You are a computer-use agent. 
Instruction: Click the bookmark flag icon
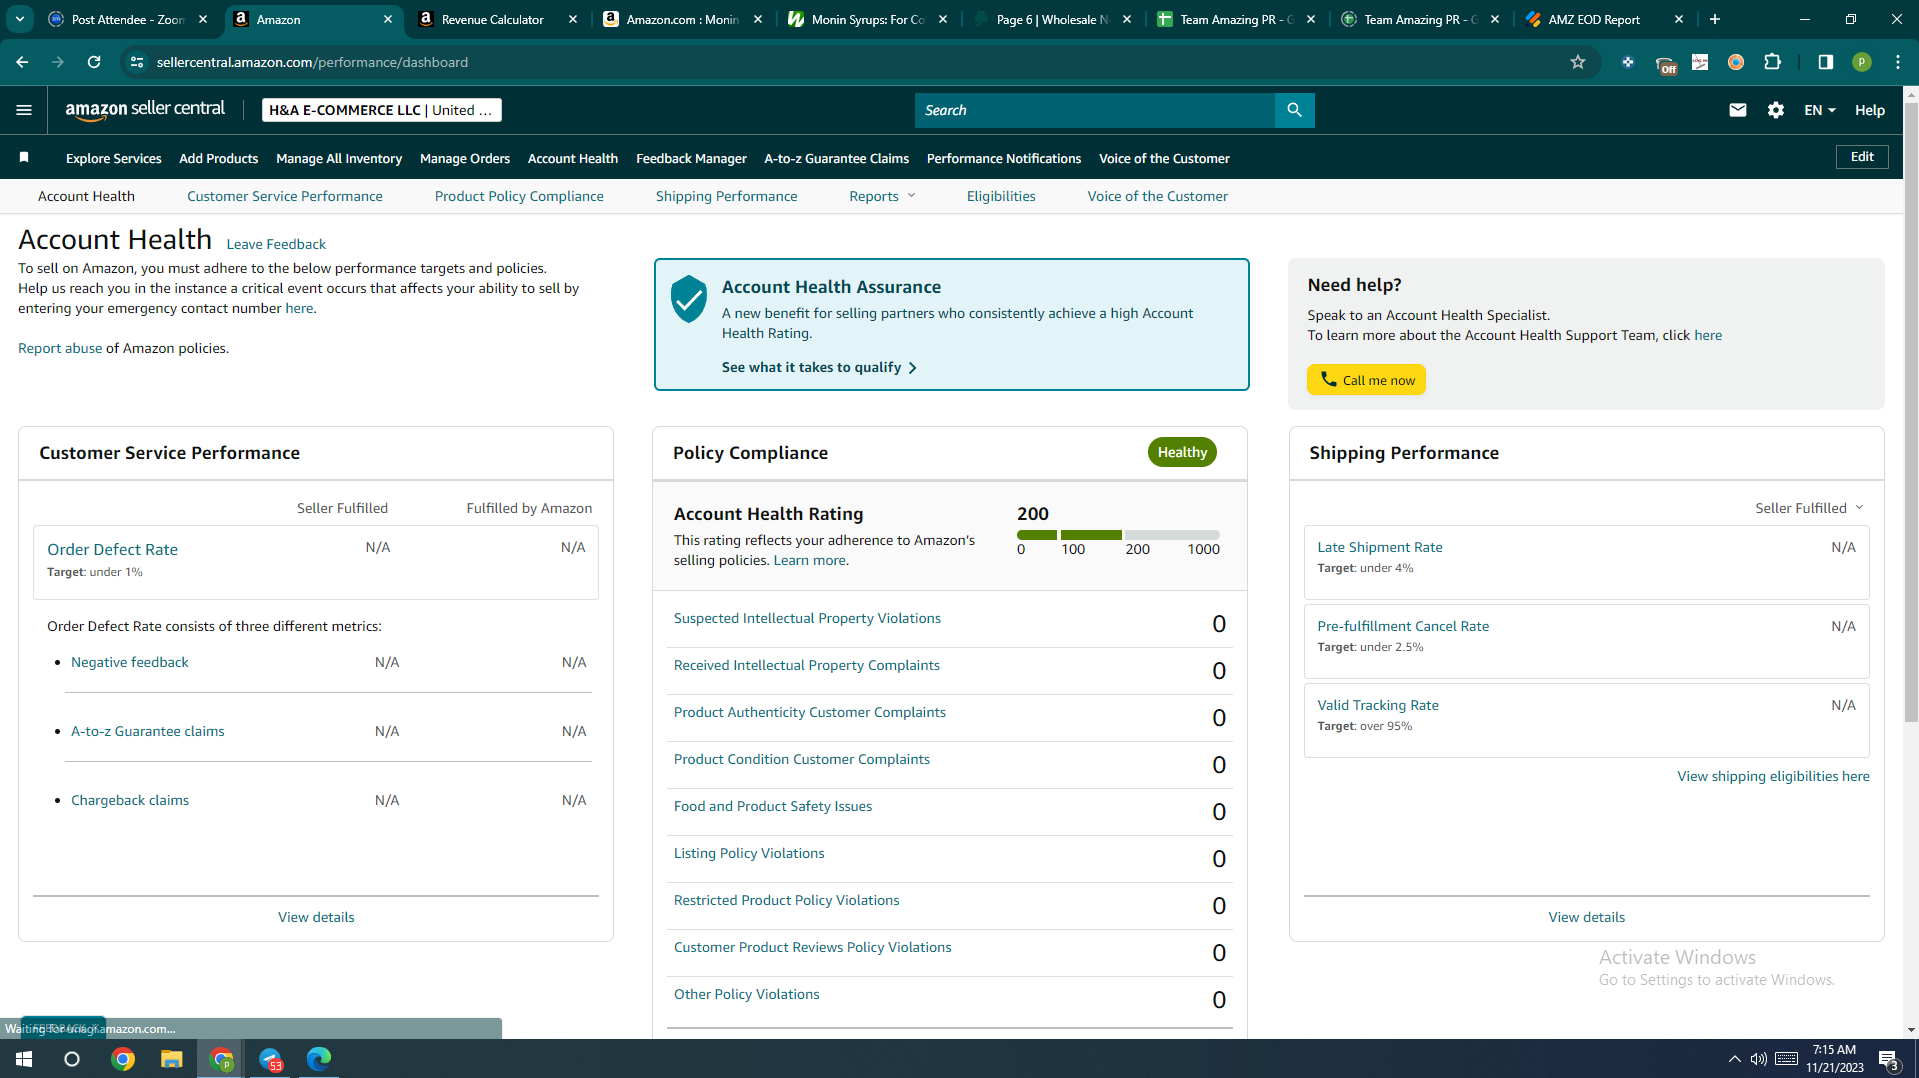24,158
